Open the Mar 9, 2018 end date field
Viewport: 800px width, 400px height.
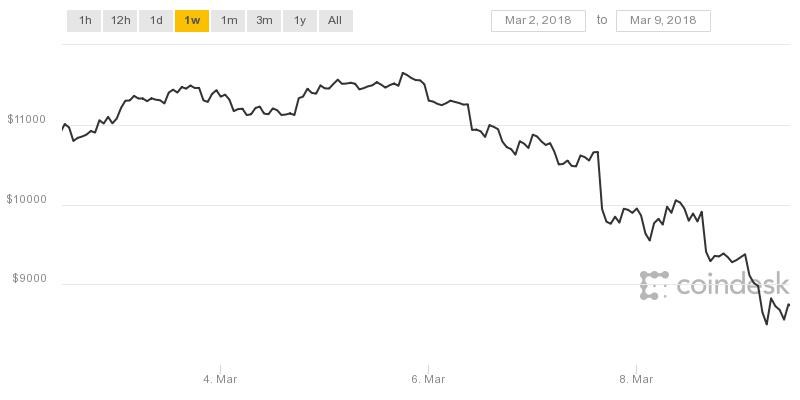pyautogui.click(x=663, y=20)
